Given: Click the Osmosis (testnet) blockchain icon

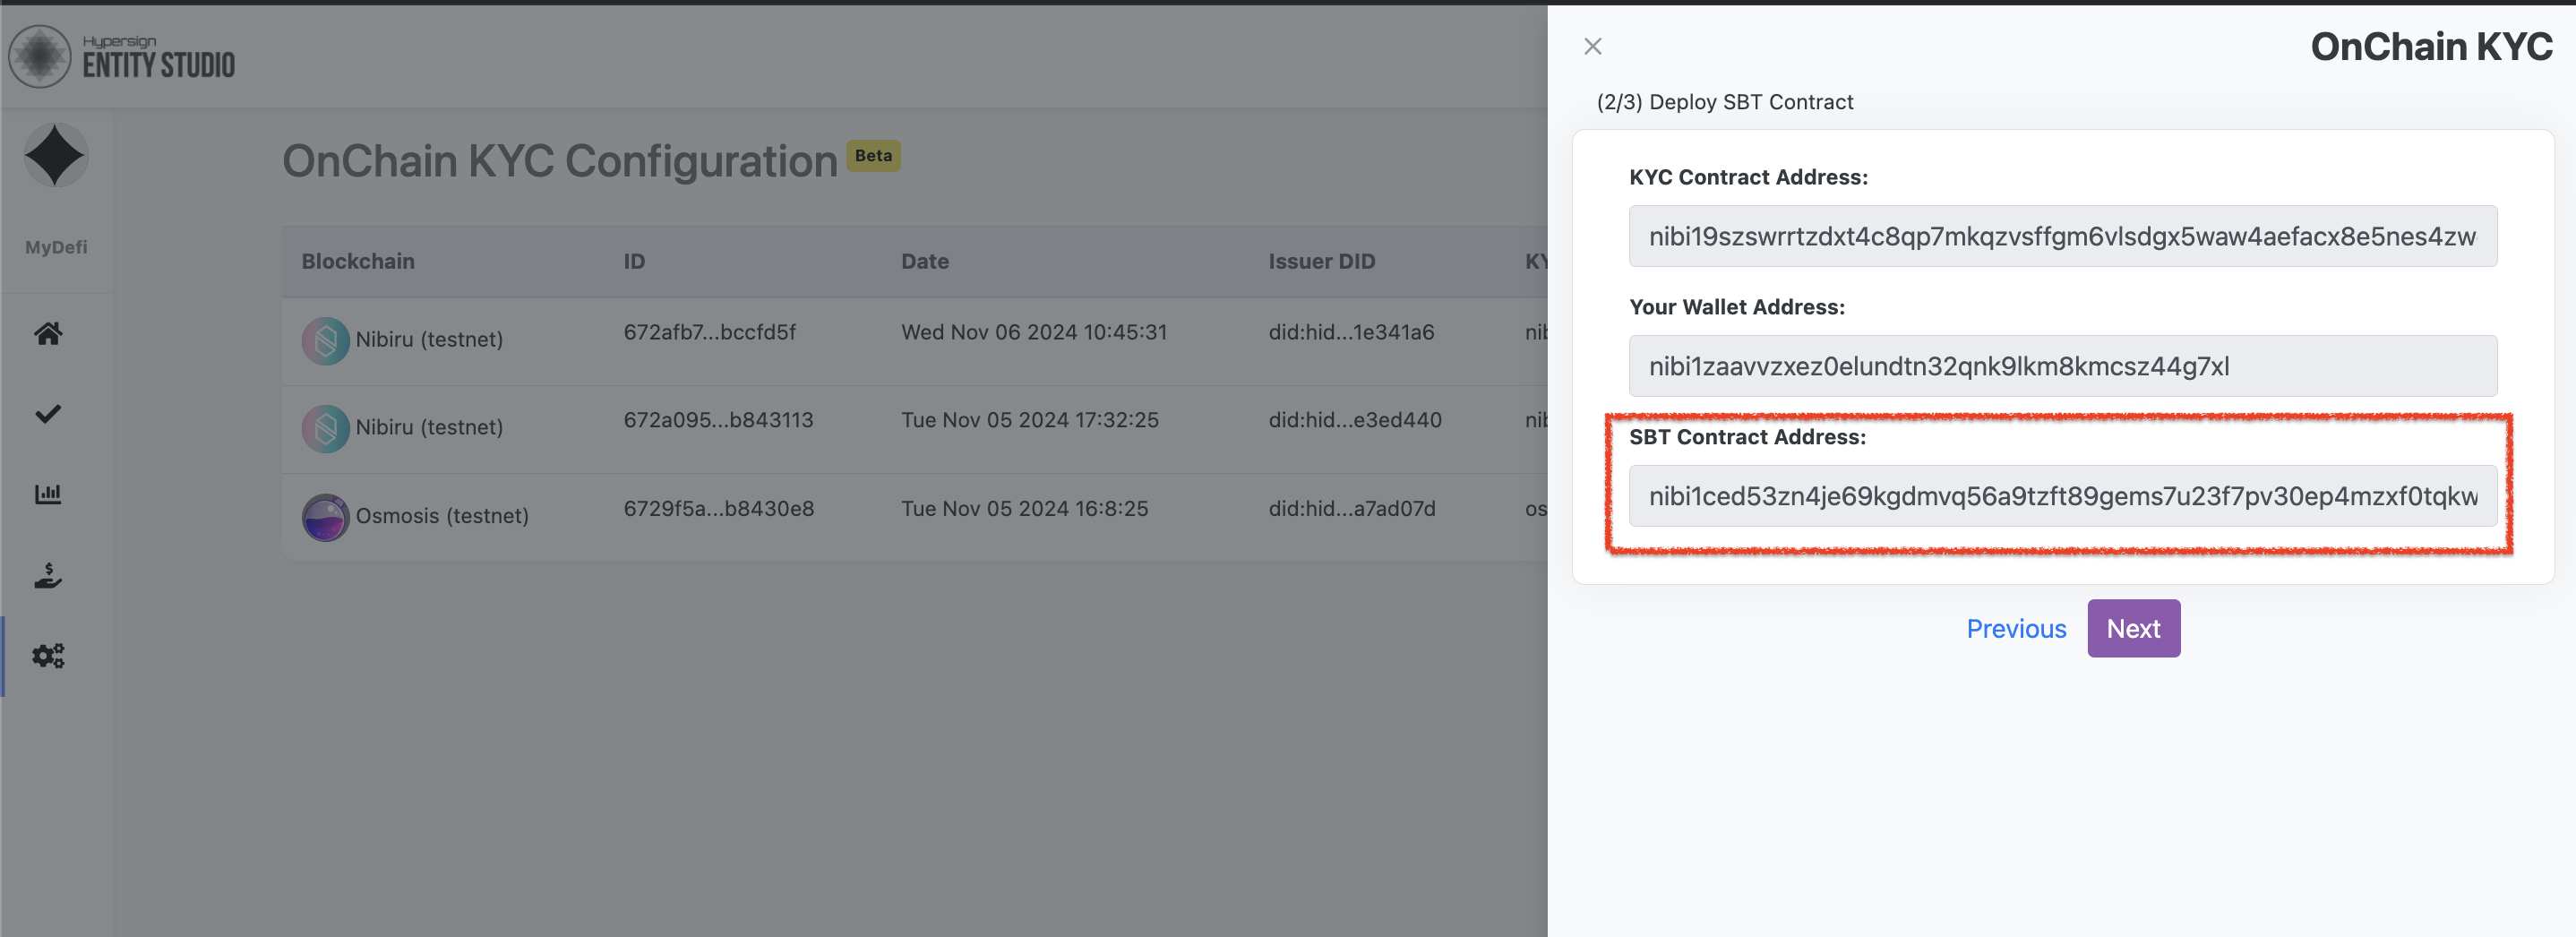Looking at the screenshot, I should coord(325,517).
